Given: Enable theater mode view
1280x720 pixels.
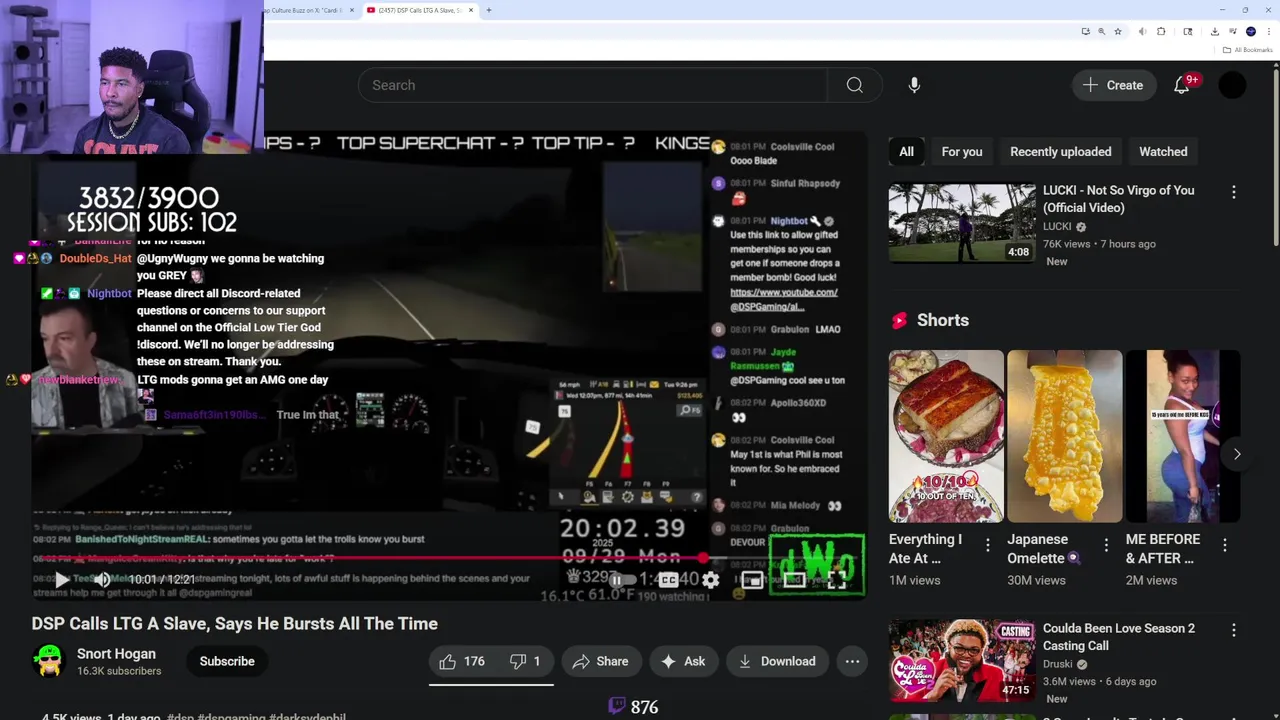Looking at the screenshot, I should point(794,579).
